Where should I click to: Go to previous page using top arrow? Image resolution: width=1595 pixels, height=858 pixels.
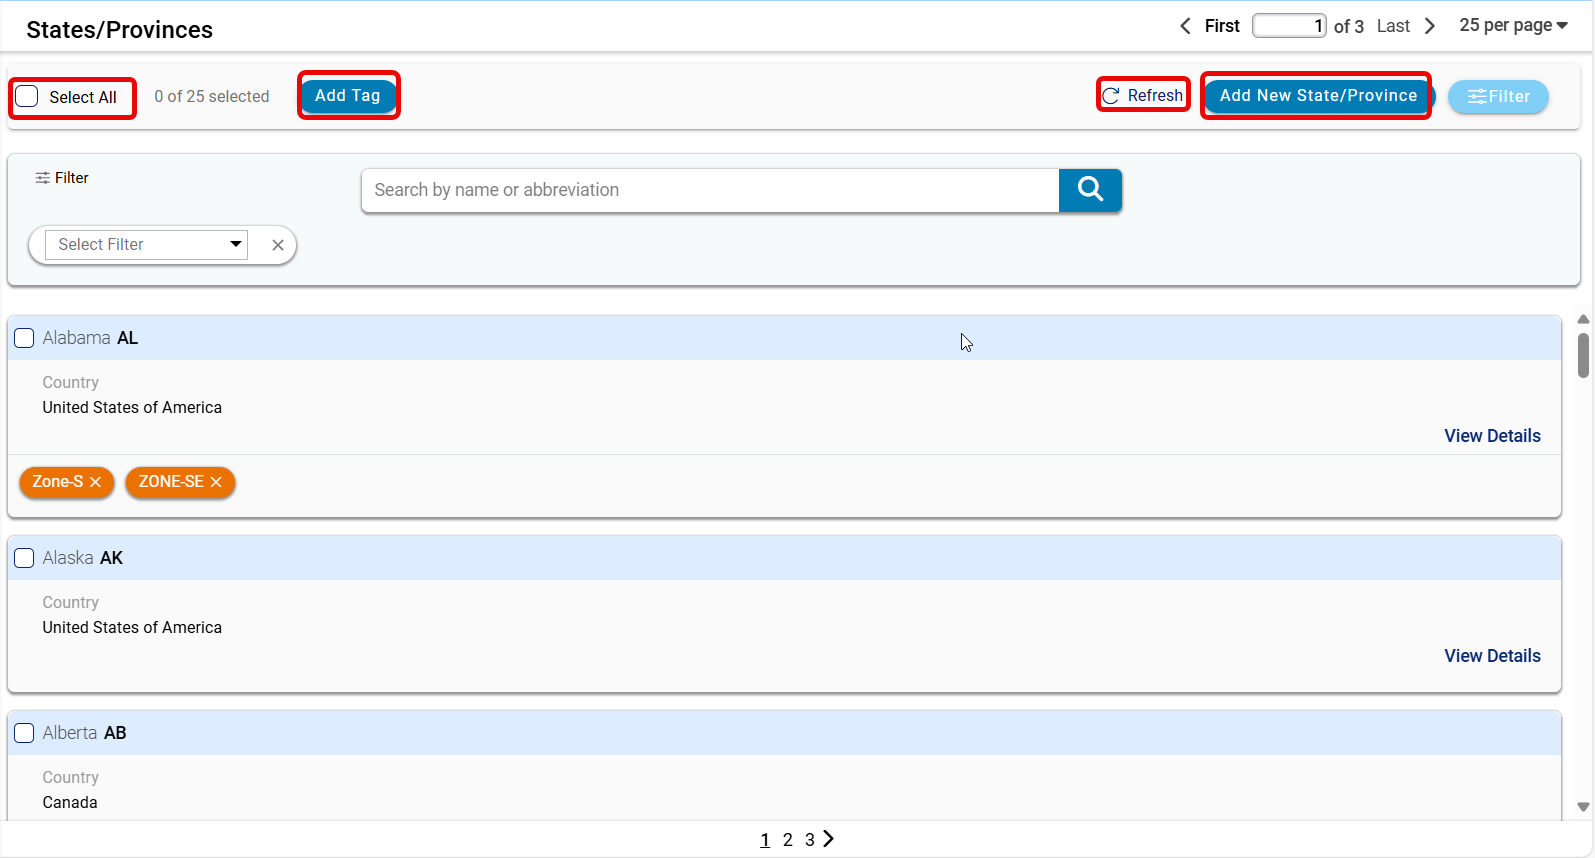[x=1185, y=26]
